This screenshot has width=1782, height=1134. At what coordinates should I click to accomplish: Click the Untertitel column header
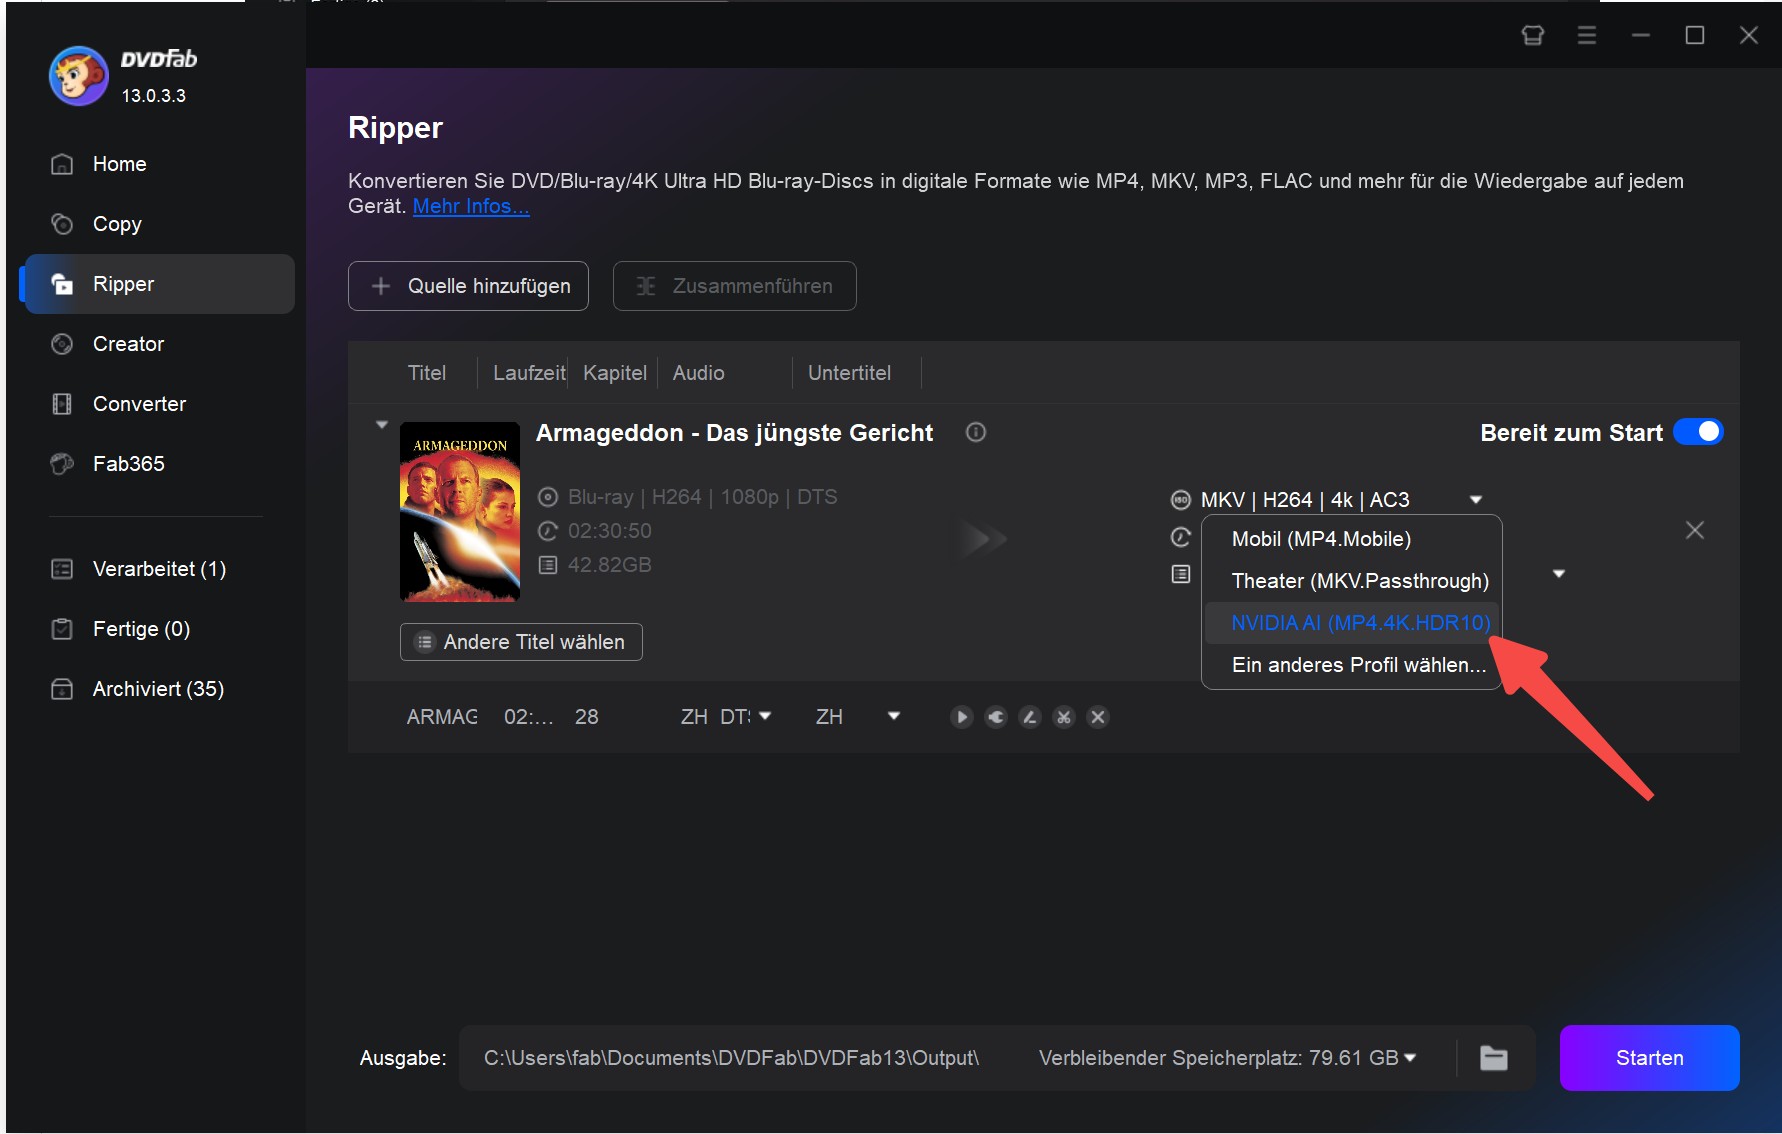[849, 373]
